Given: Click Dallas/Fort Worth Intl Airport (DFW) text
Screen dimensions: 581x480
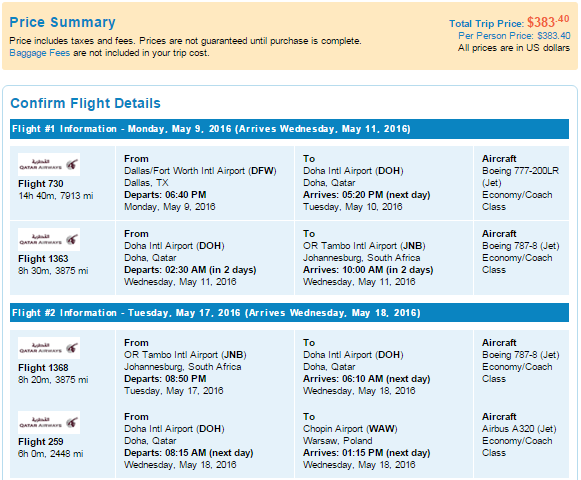Looking at the screenshot, I should [200, 171].
